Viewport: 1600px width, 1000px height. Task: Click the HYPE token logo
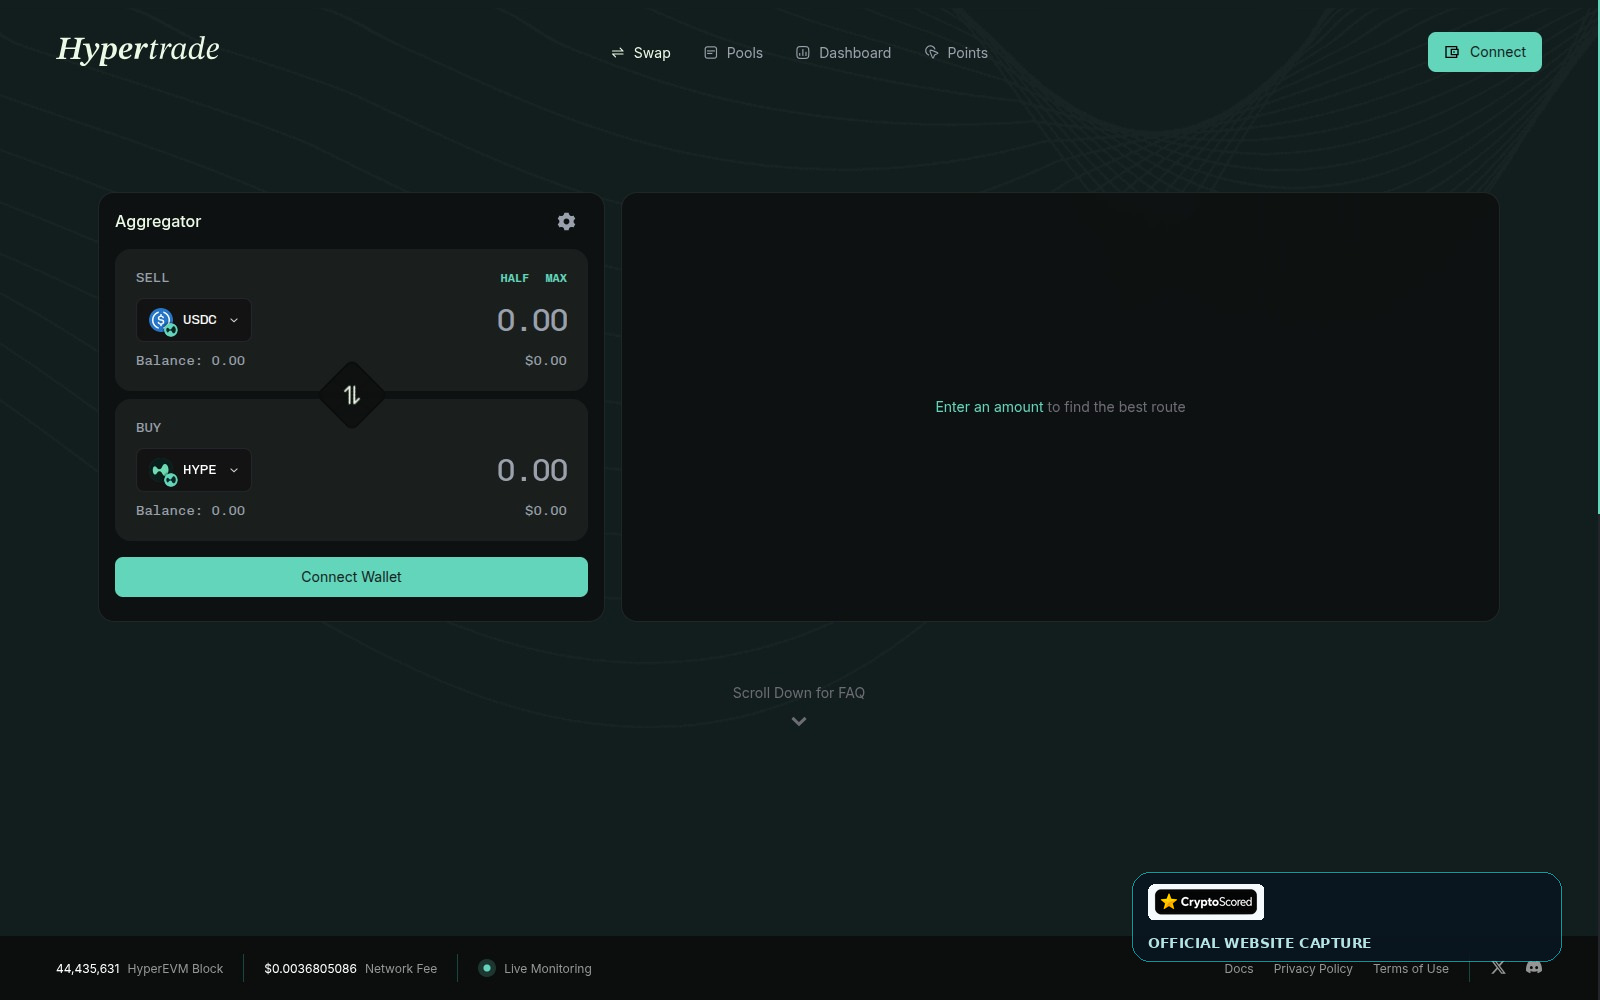tap(161, 470)
